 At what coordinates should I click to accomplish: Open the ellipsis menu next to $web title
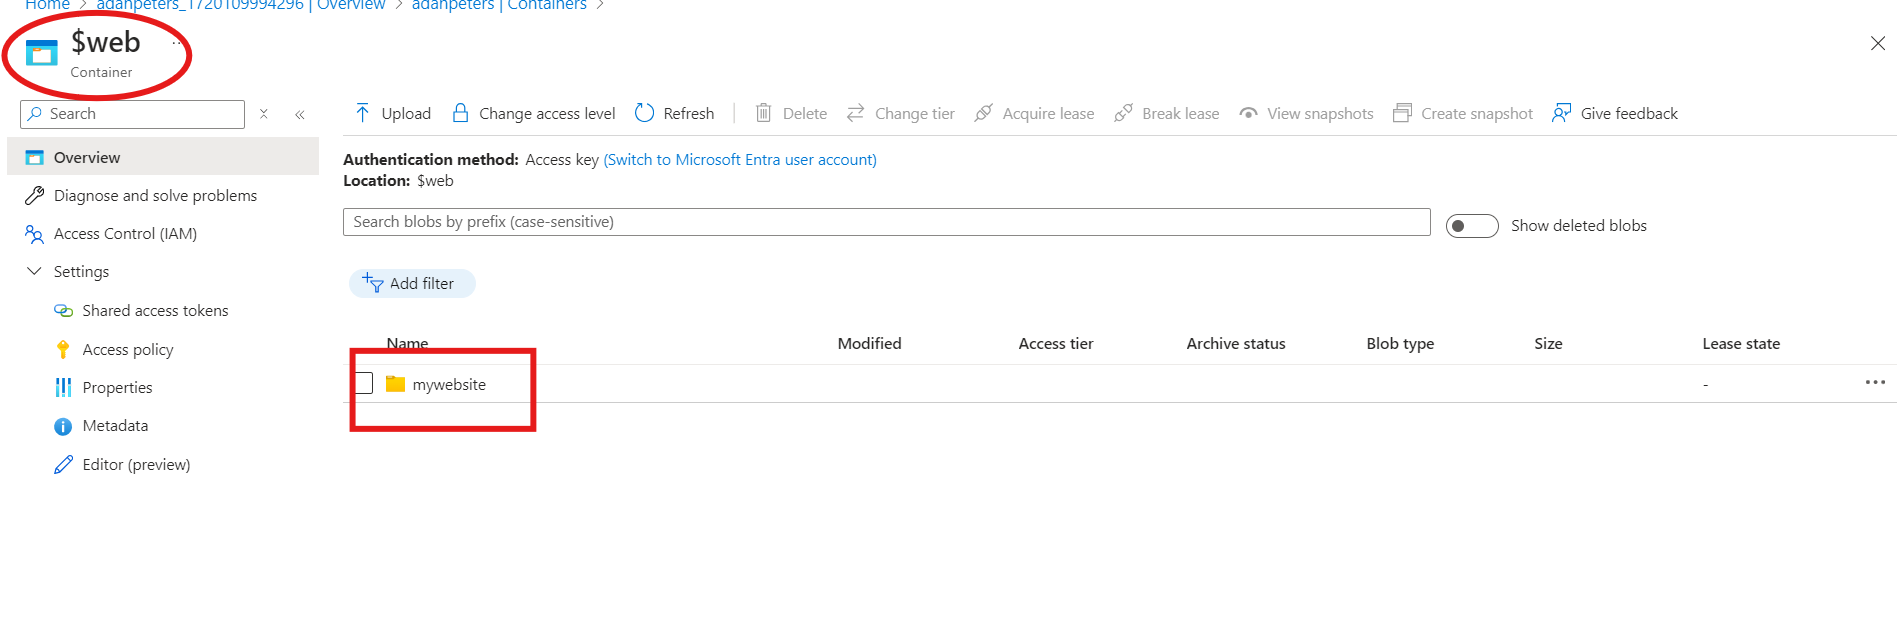(x=178, y=43)
